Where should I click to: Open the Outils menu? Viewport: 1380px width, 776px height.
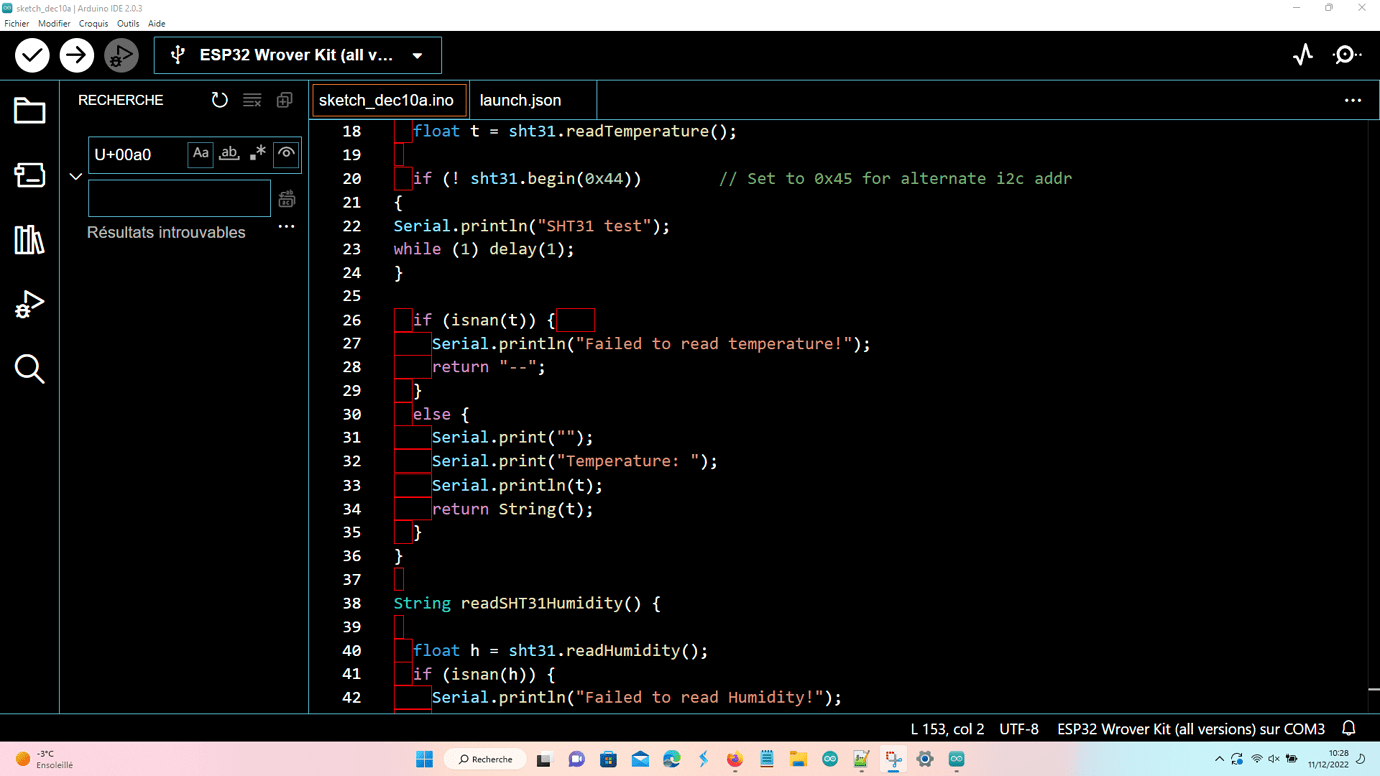coord(128,23)
